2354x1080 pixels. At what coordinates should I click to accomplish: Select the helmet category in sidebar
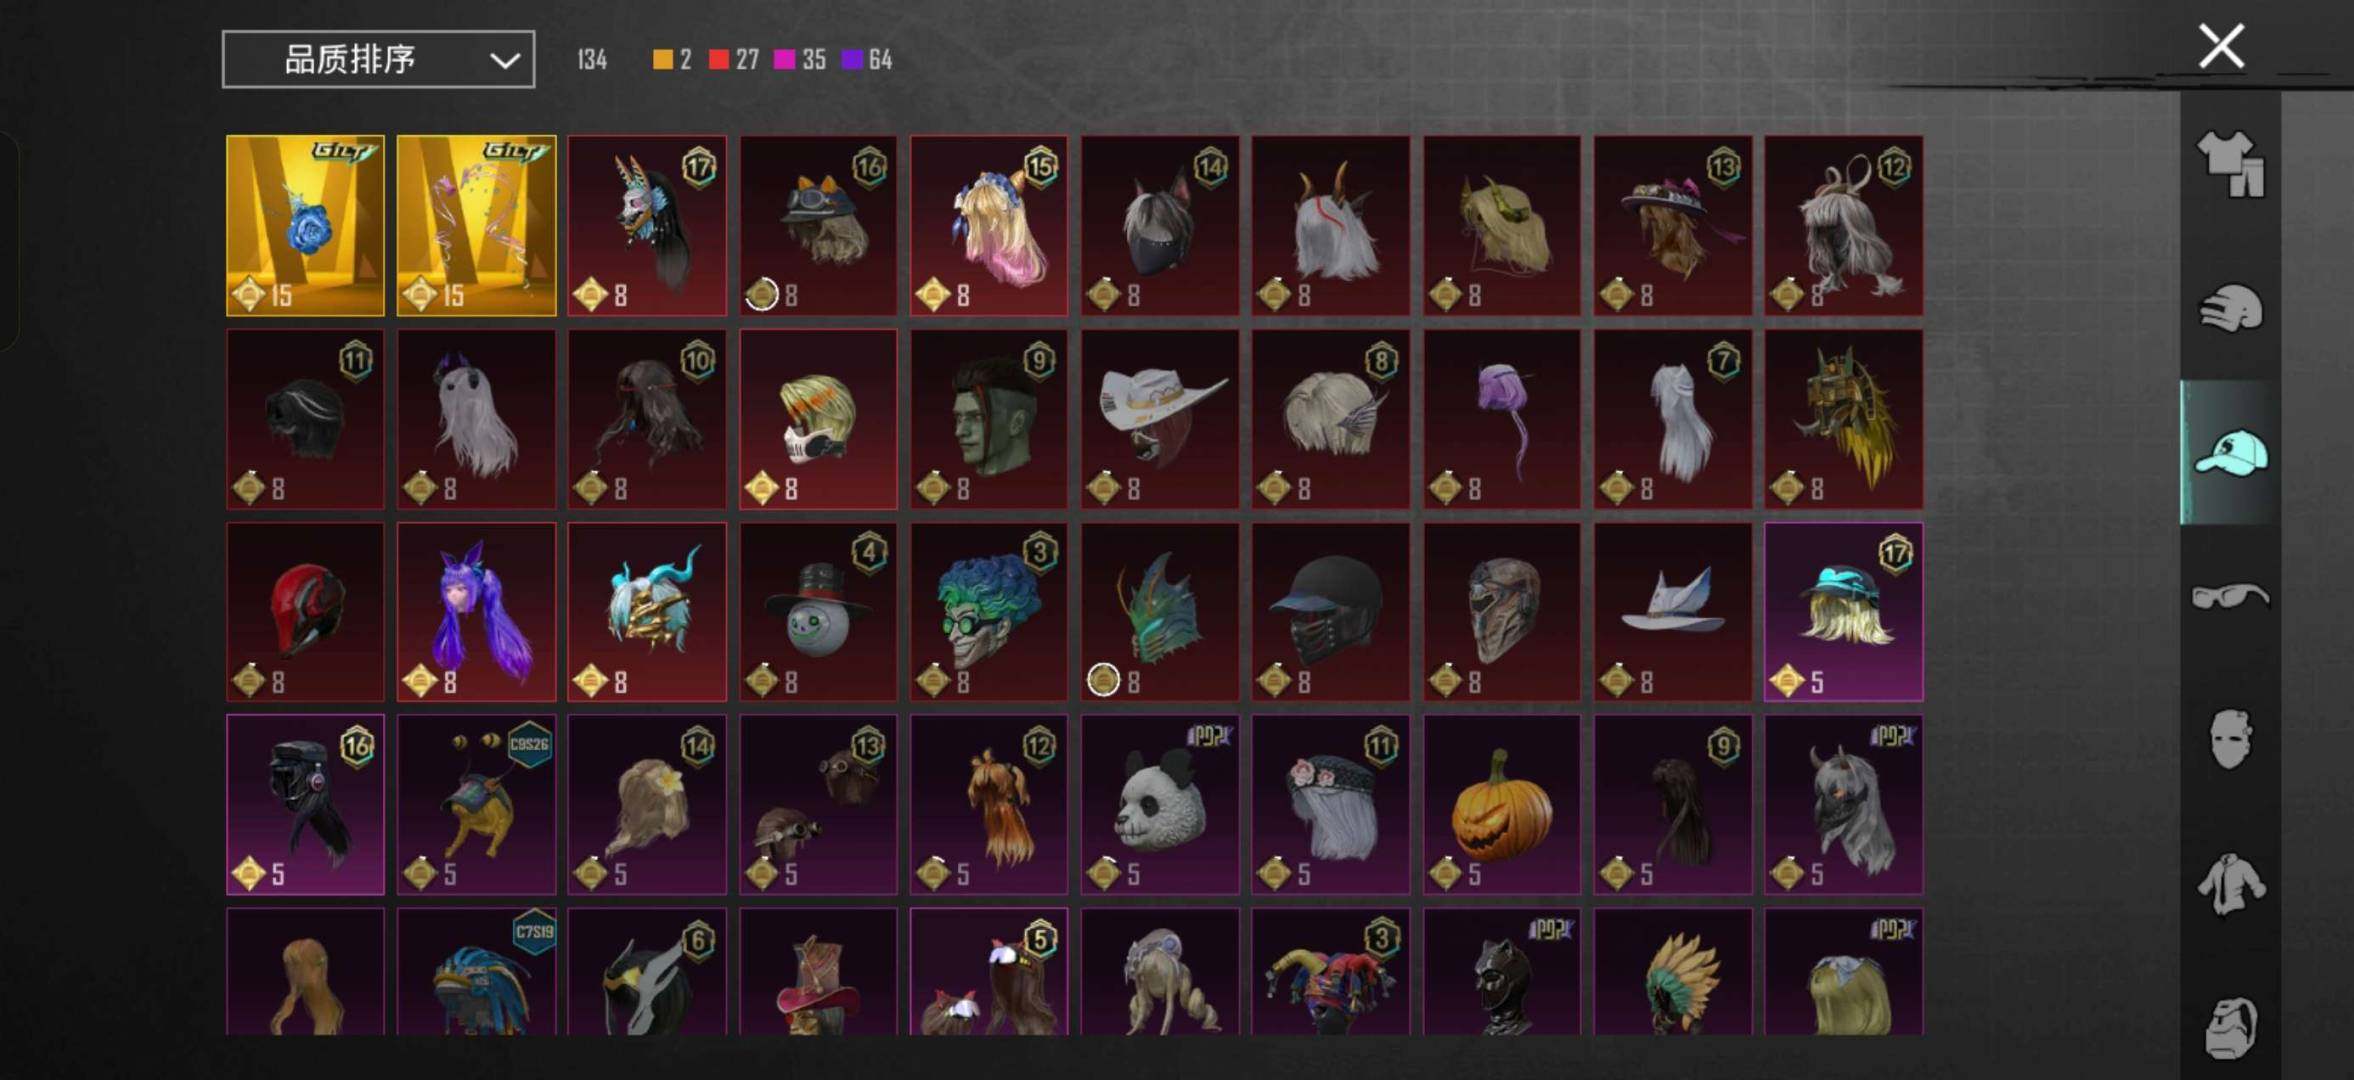(x=2231, y=308)
